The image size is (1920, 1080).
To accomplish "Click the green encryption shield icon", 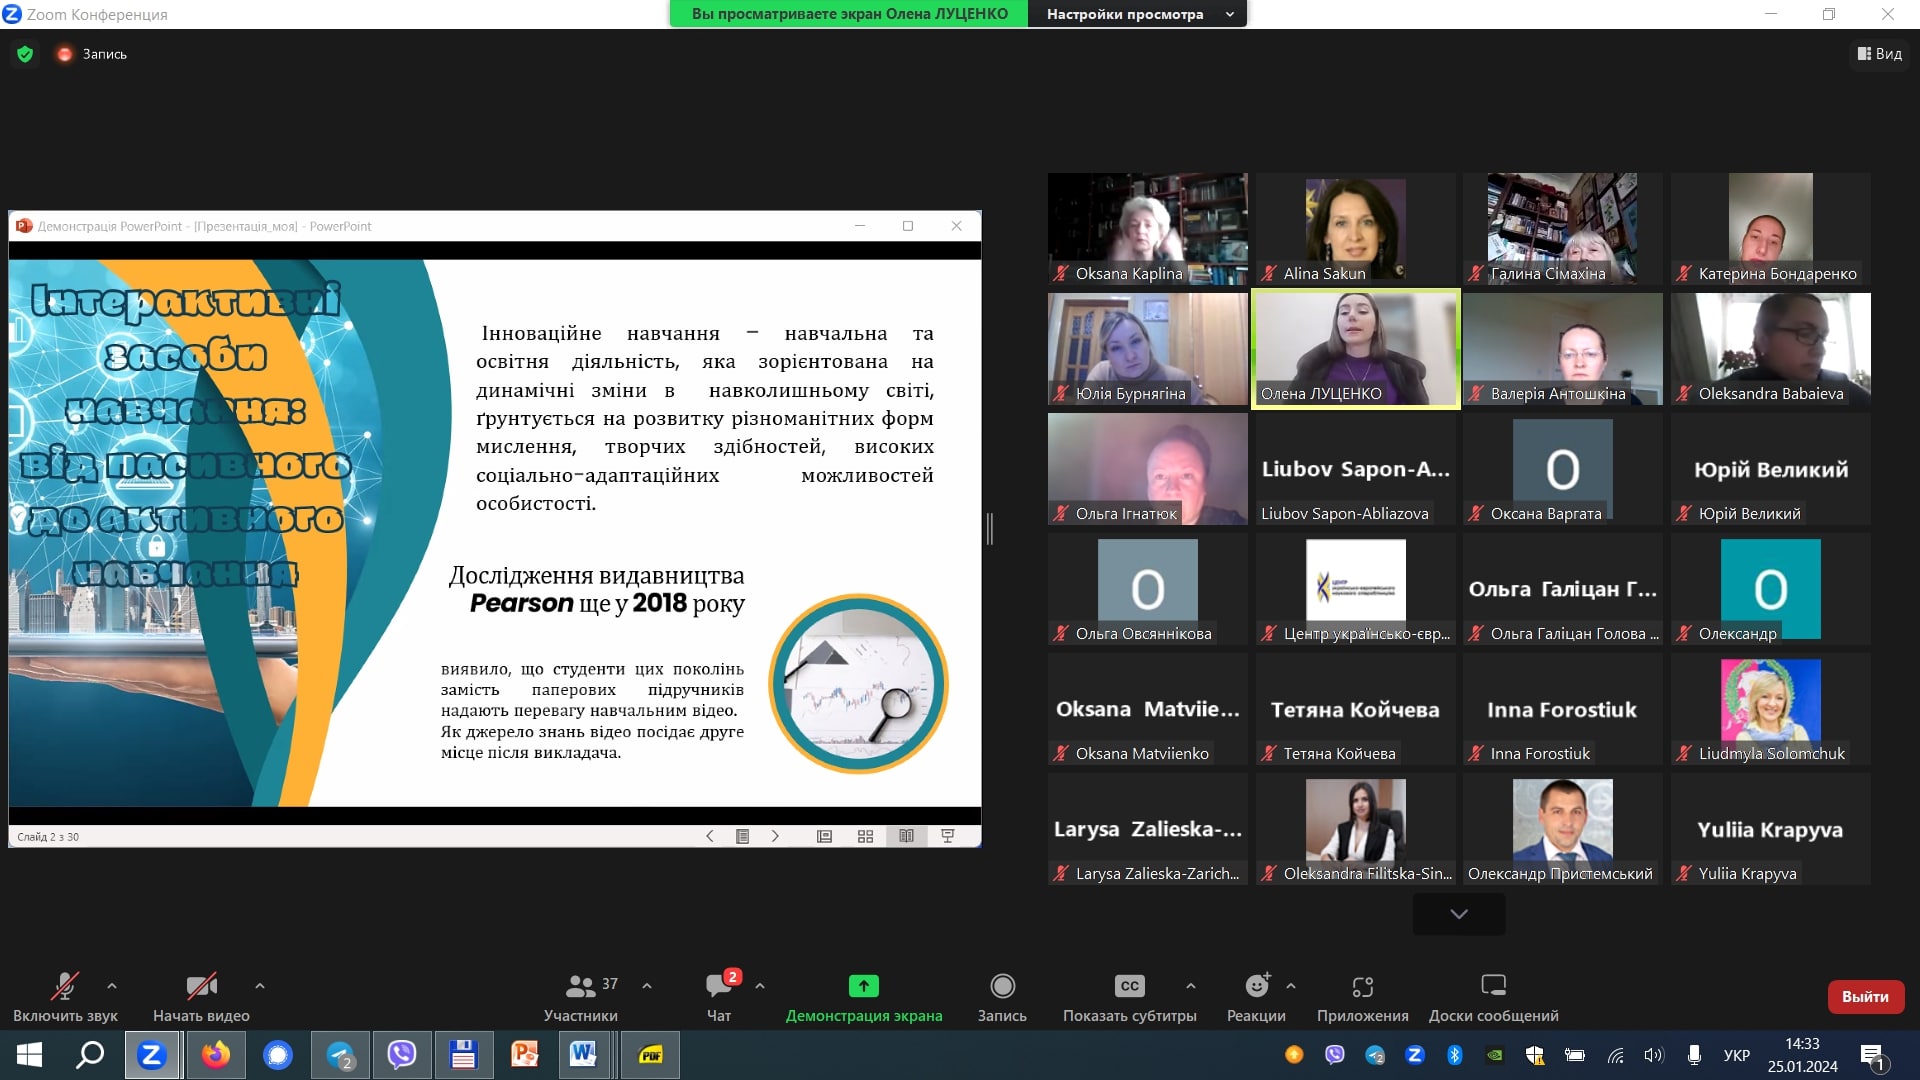I will [25, 54].
